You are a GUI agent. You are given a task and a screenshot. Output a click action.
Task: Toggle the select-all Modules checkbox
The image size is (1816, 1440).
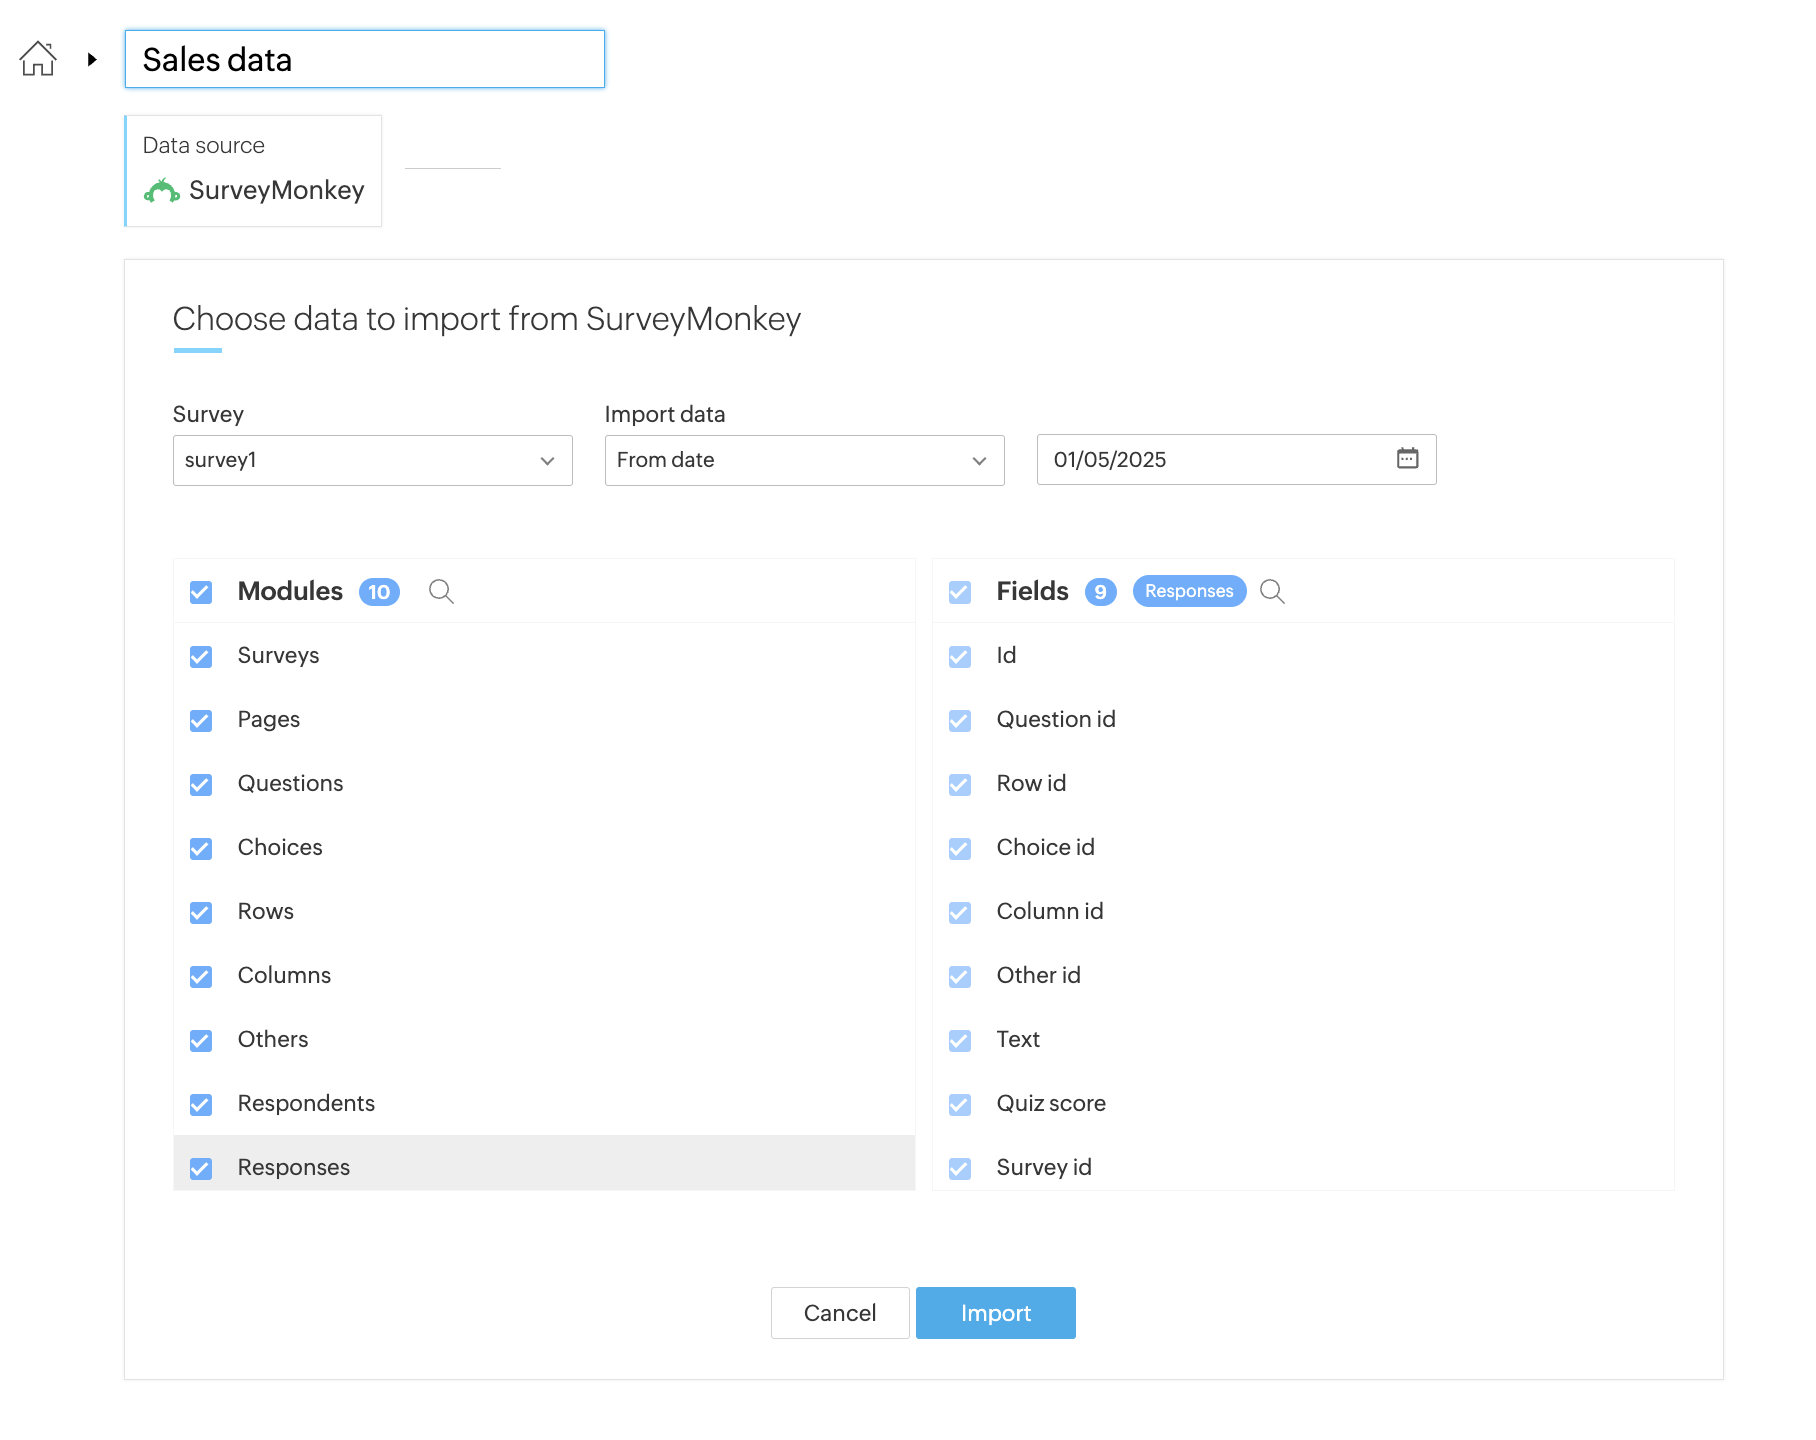[x=201, y=592]
